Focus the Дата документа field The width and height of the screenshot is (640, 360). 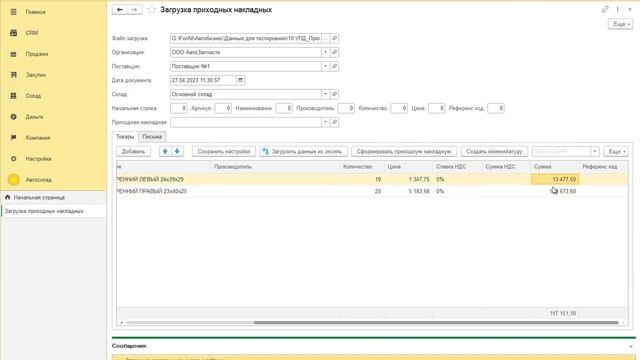tap(203, 80)
